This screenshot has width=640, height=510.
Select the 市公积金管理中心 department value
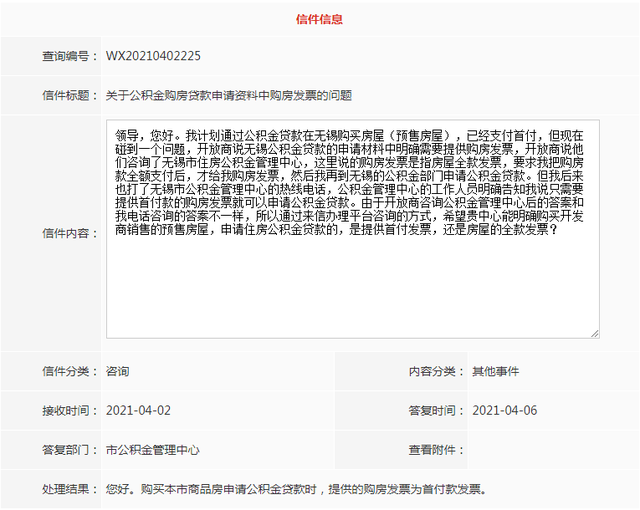click(x=153, y=450)
